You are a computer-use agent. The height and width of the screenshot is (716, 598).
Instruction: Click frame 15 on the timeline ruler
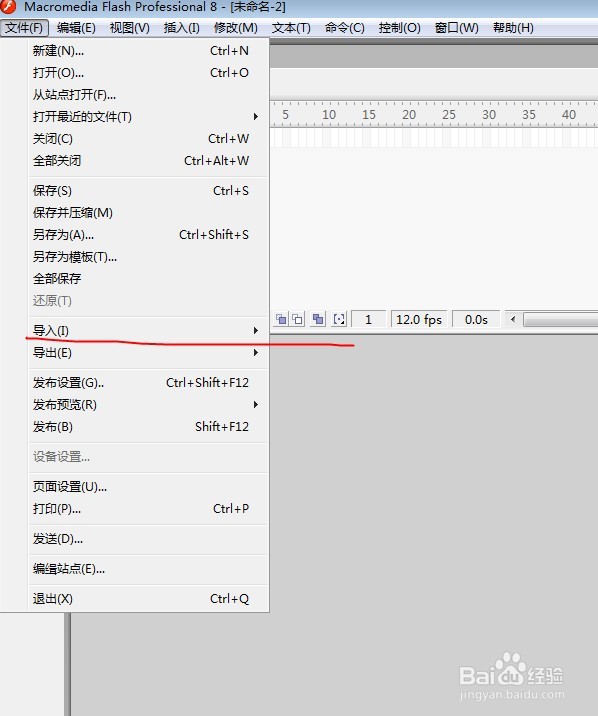click(369, 115)
